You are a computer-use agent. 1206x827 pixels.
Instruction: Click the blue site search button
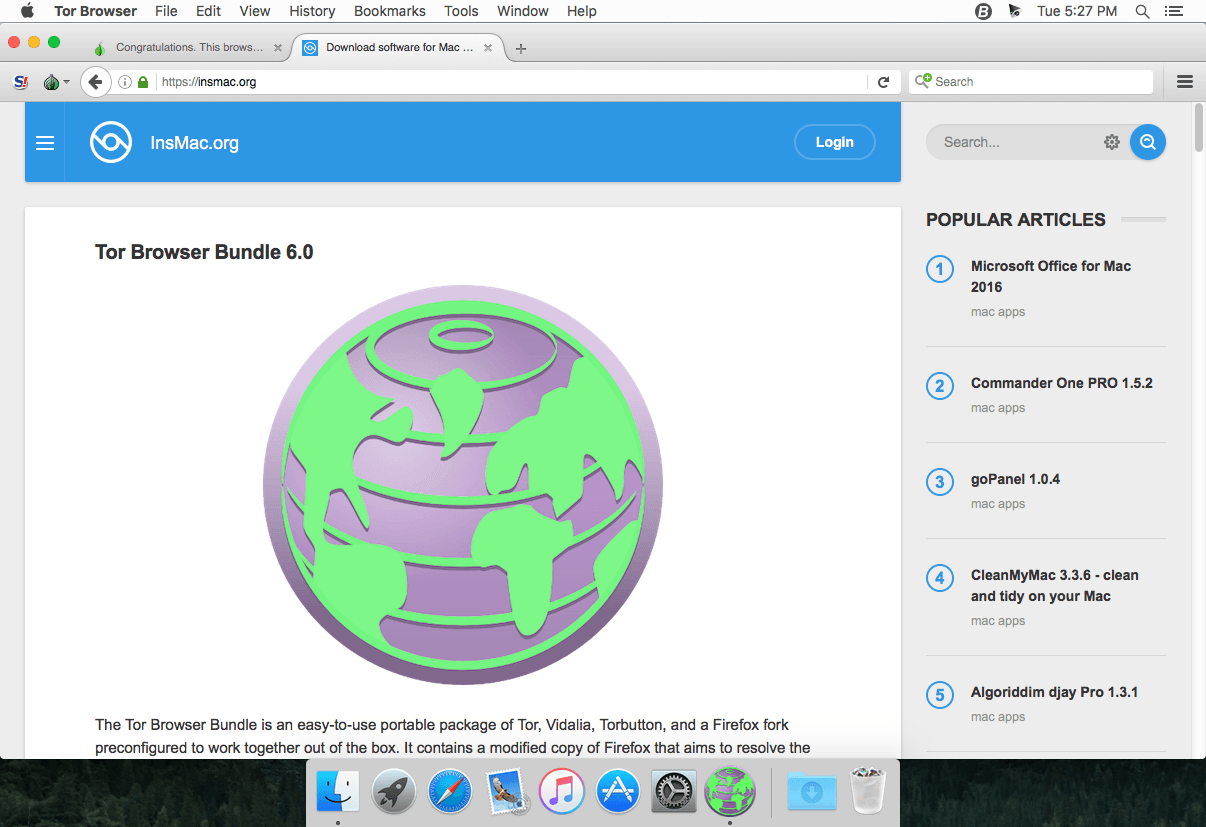point(1148,142)
